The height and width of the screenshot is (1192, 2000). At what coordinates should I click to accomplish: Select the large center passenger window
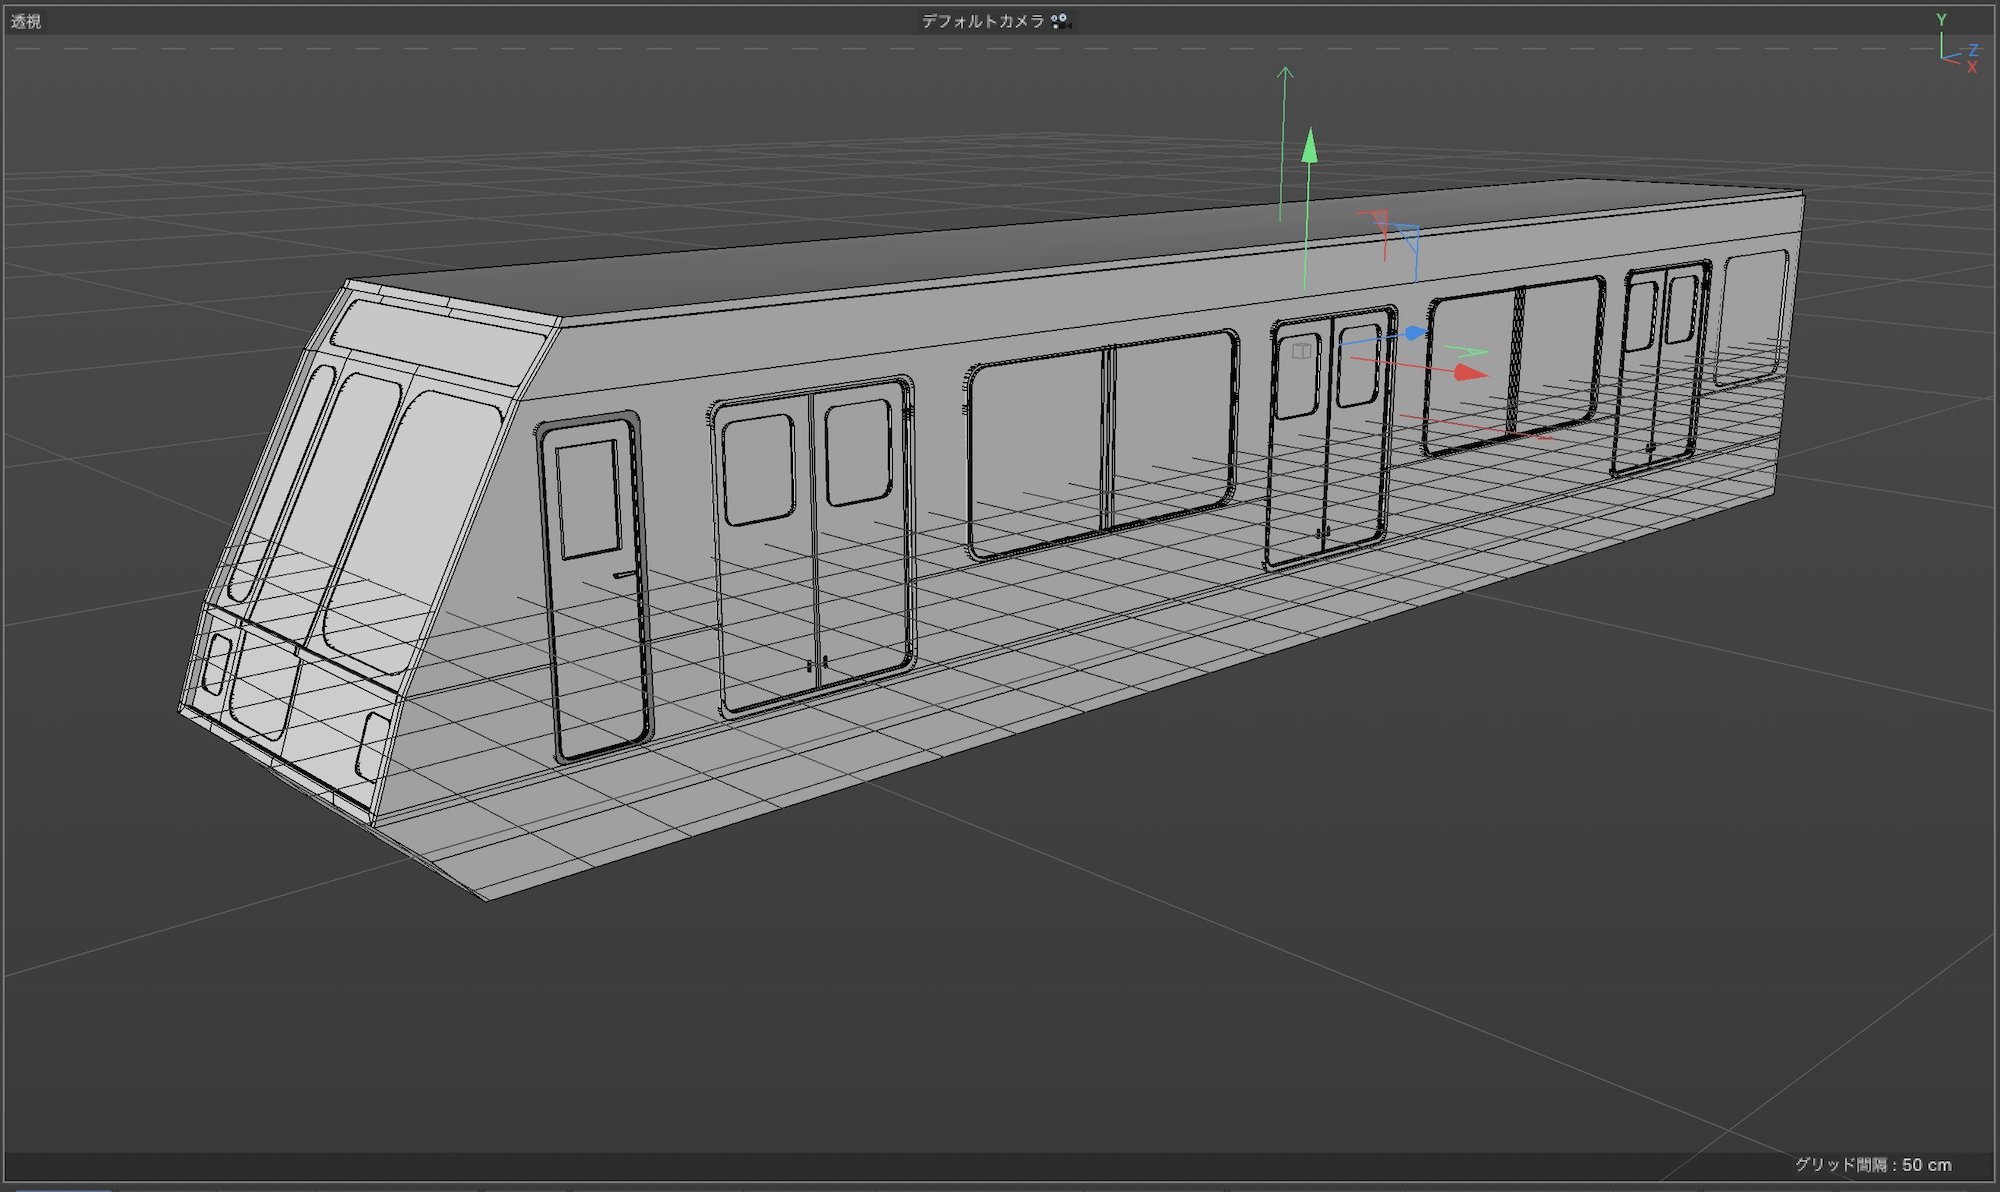coord(1100,445)
